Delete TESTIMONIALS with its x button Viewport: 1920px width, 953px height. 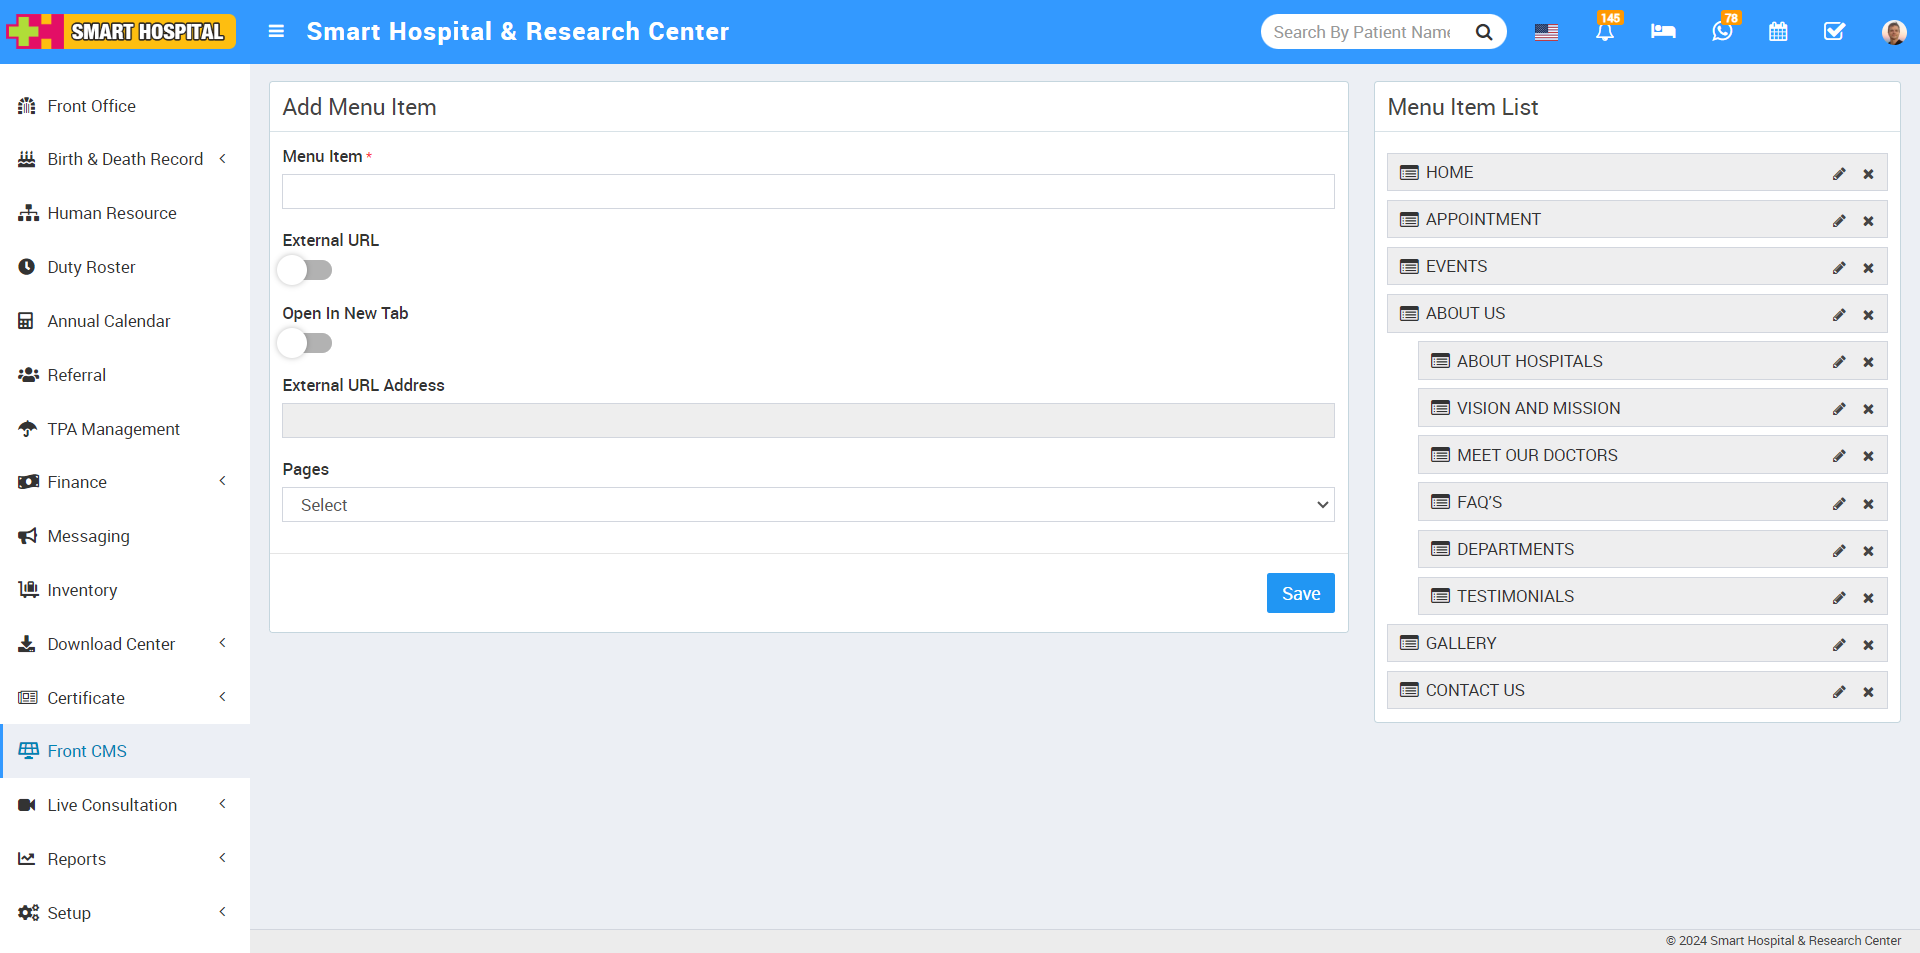pos(1869,596)
